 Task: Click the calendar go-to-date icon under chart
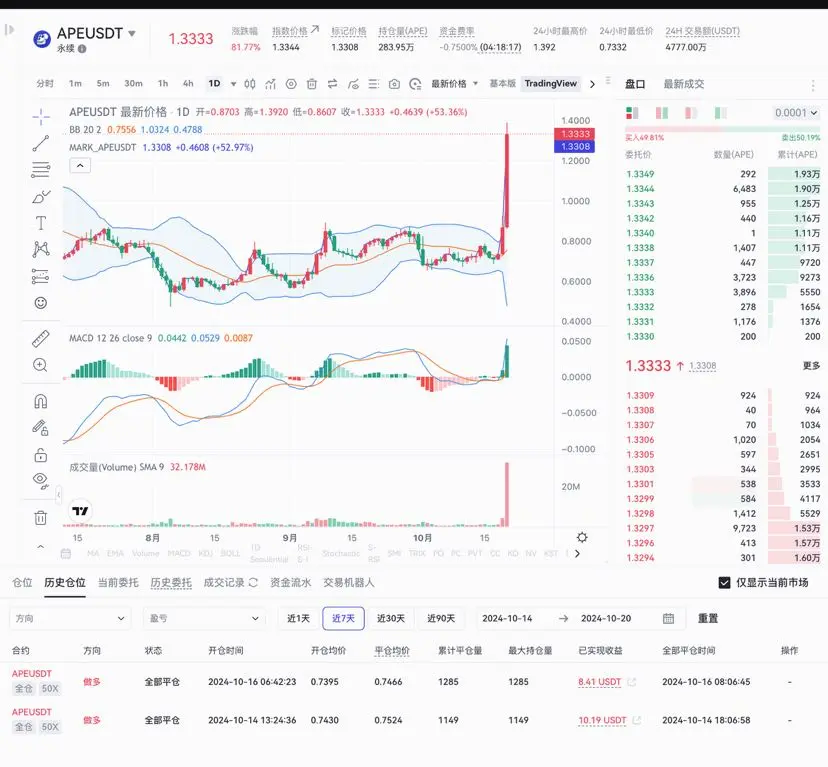(66, 554)
